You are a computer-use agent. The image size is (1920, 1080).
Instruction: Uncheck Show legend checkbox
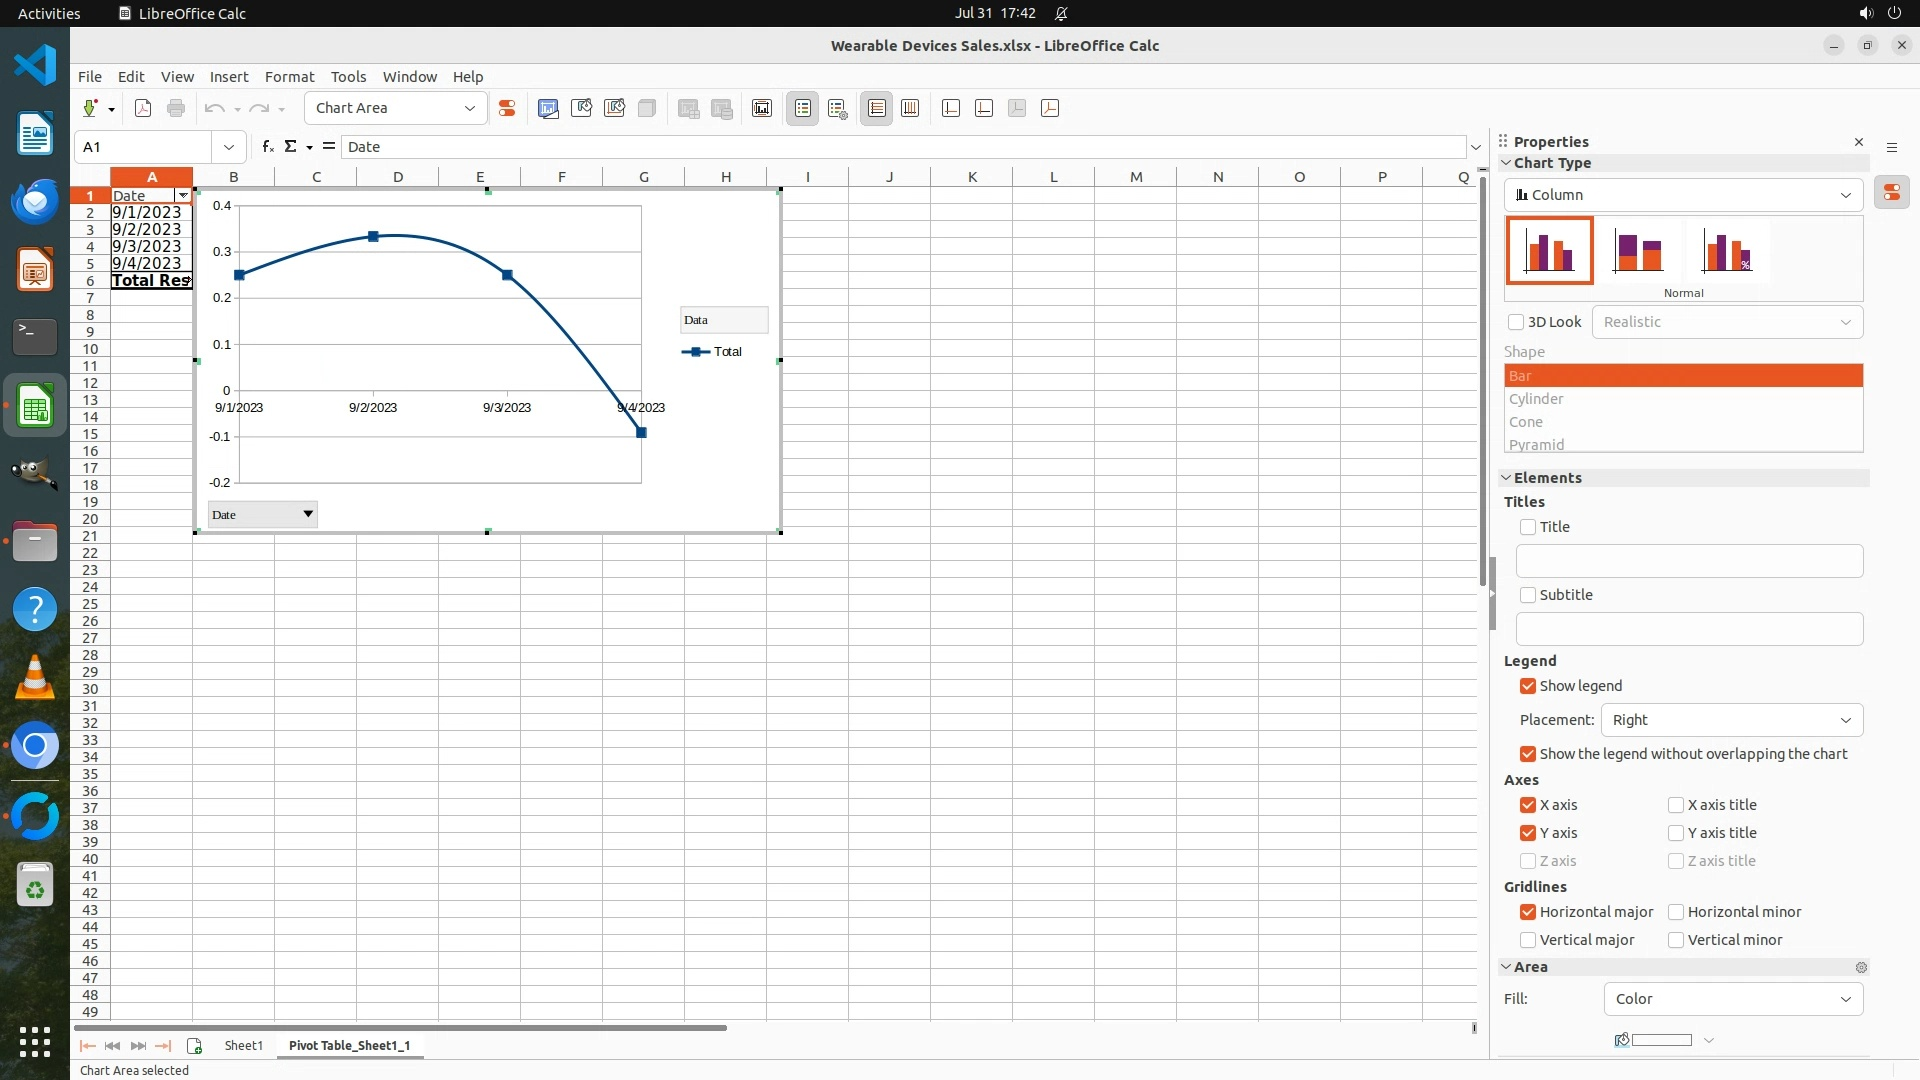pos(1528,686)
